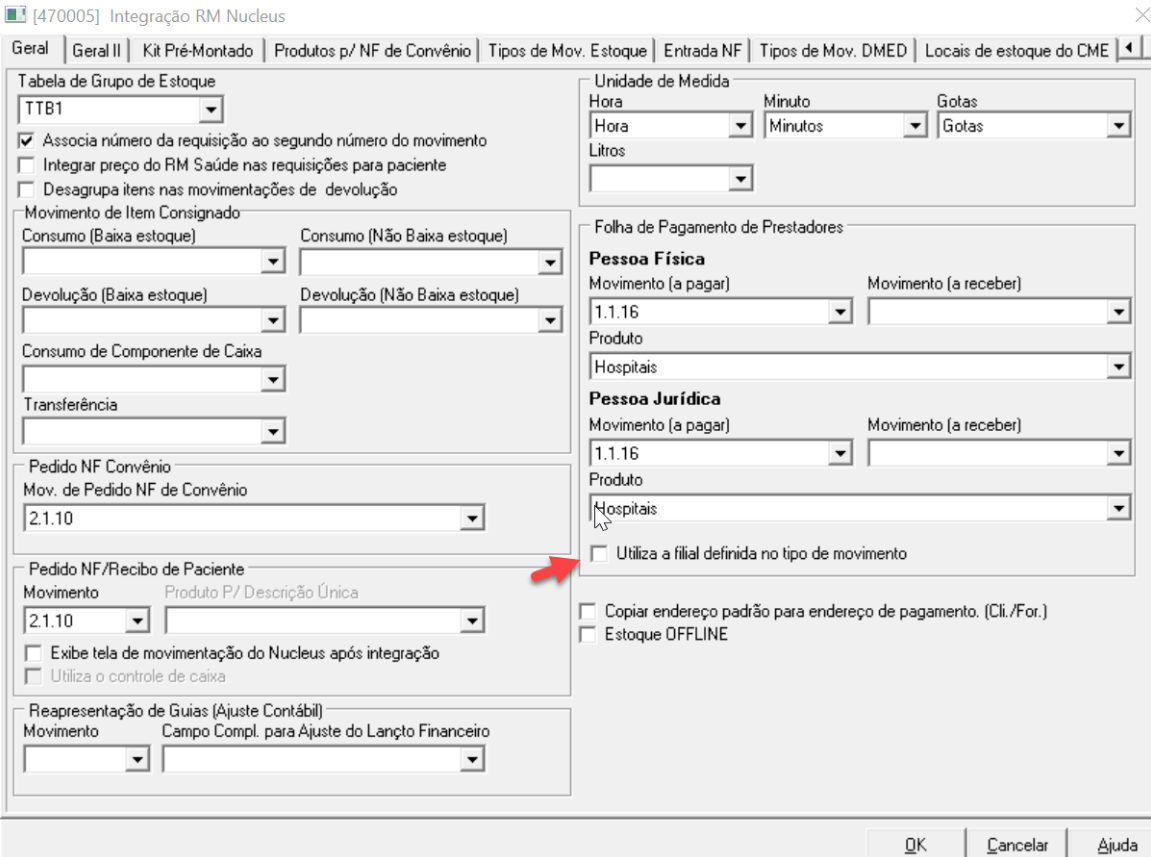Open the Gotas unit dropdown
This screenshot has height=857, width=1151.
point(1118,126)
